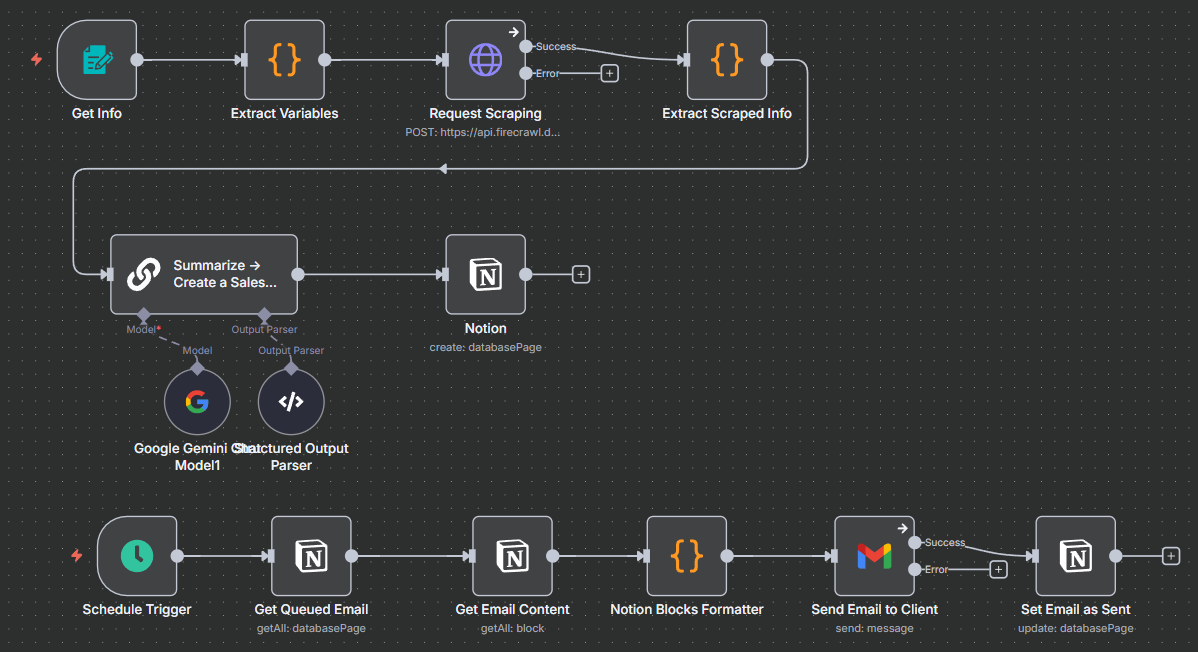Open the Get Email Content node
Viewport: 1198px width, 652px height.
(x=512, y=556)
